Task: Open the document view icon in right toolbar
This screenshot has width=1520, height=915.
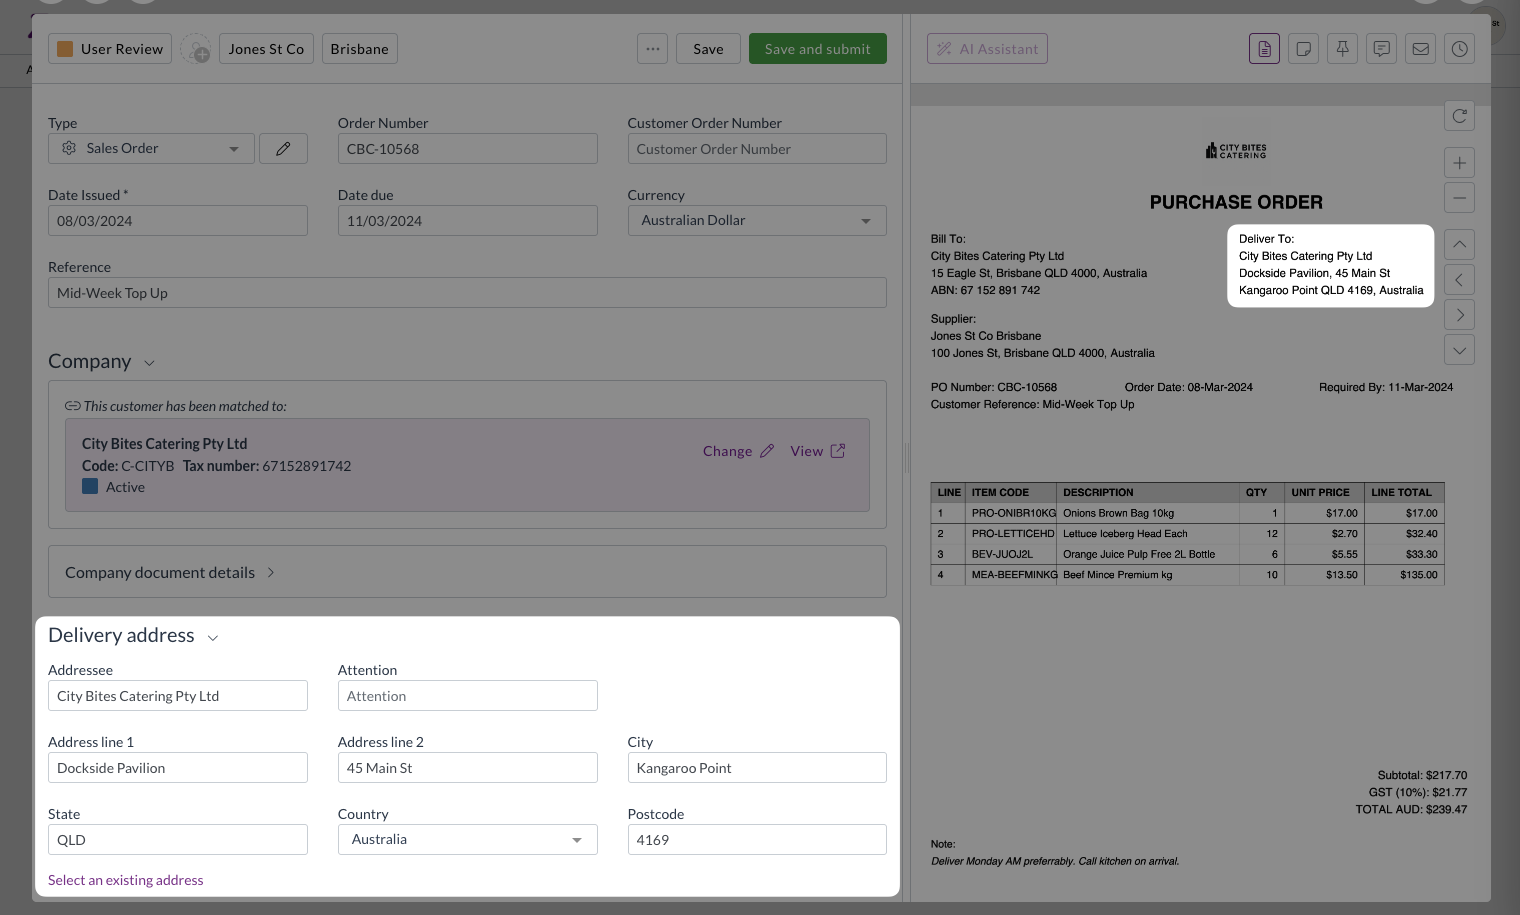Action: pos(1264,49)
